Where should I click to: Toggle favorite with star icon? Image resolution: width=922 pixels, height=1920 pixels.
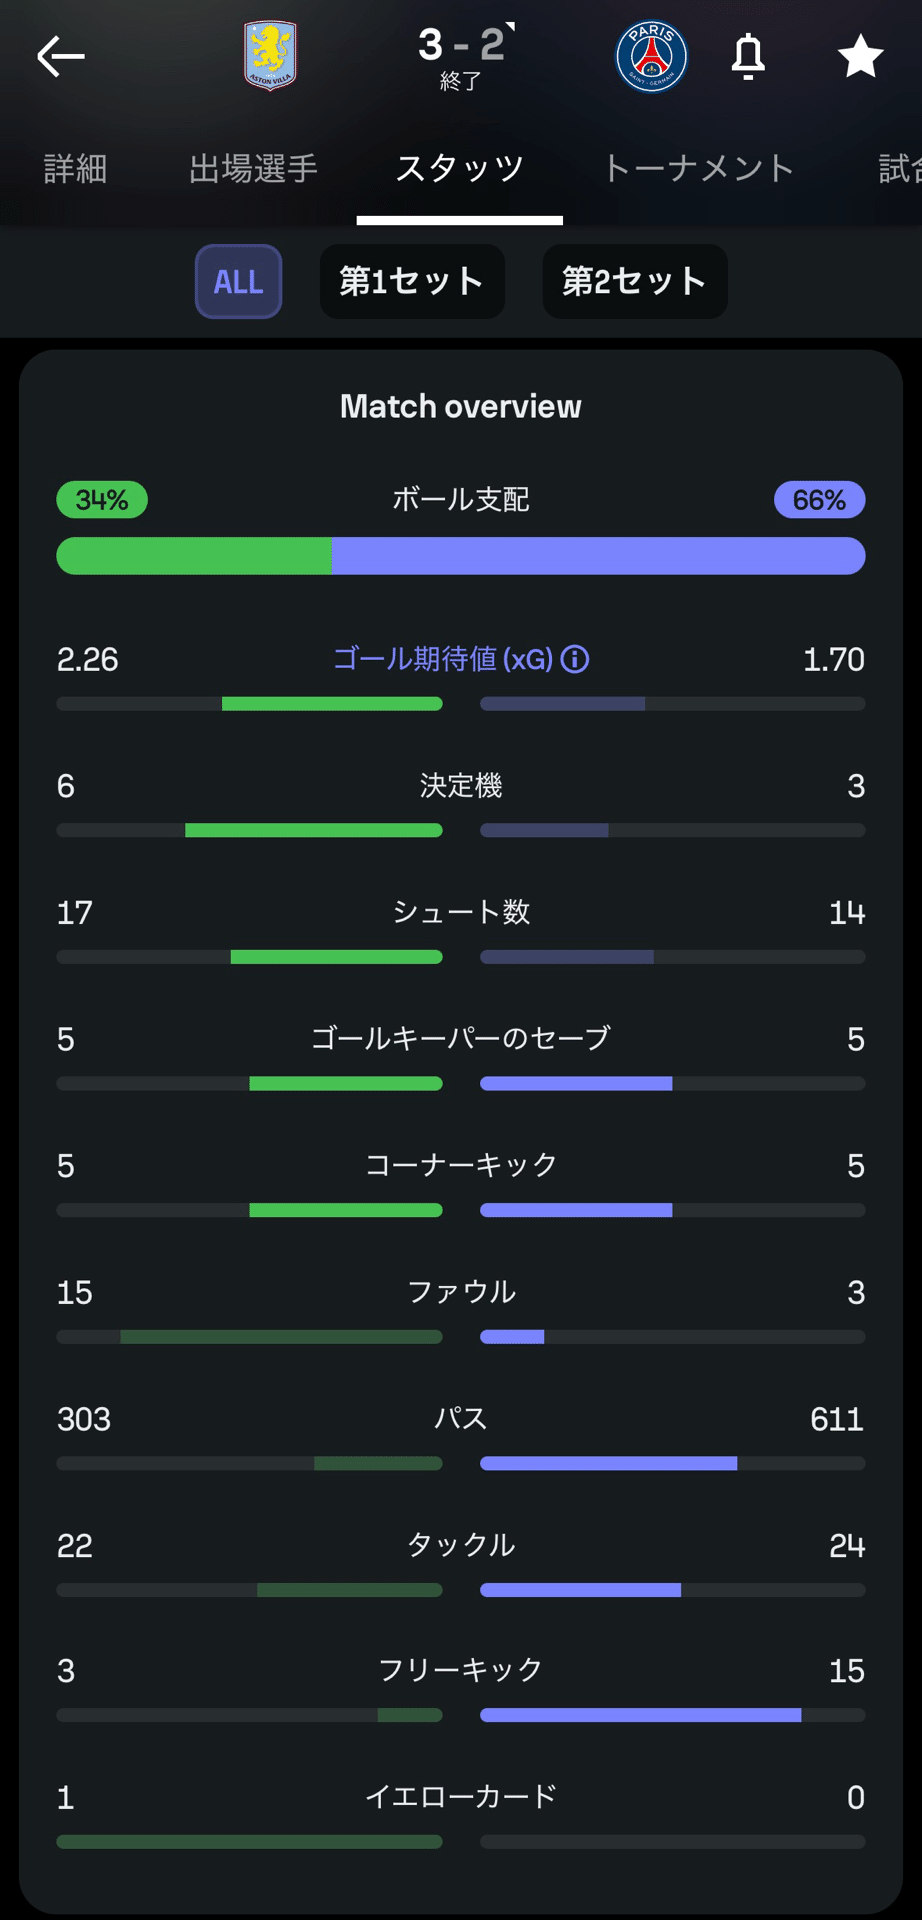860,56
